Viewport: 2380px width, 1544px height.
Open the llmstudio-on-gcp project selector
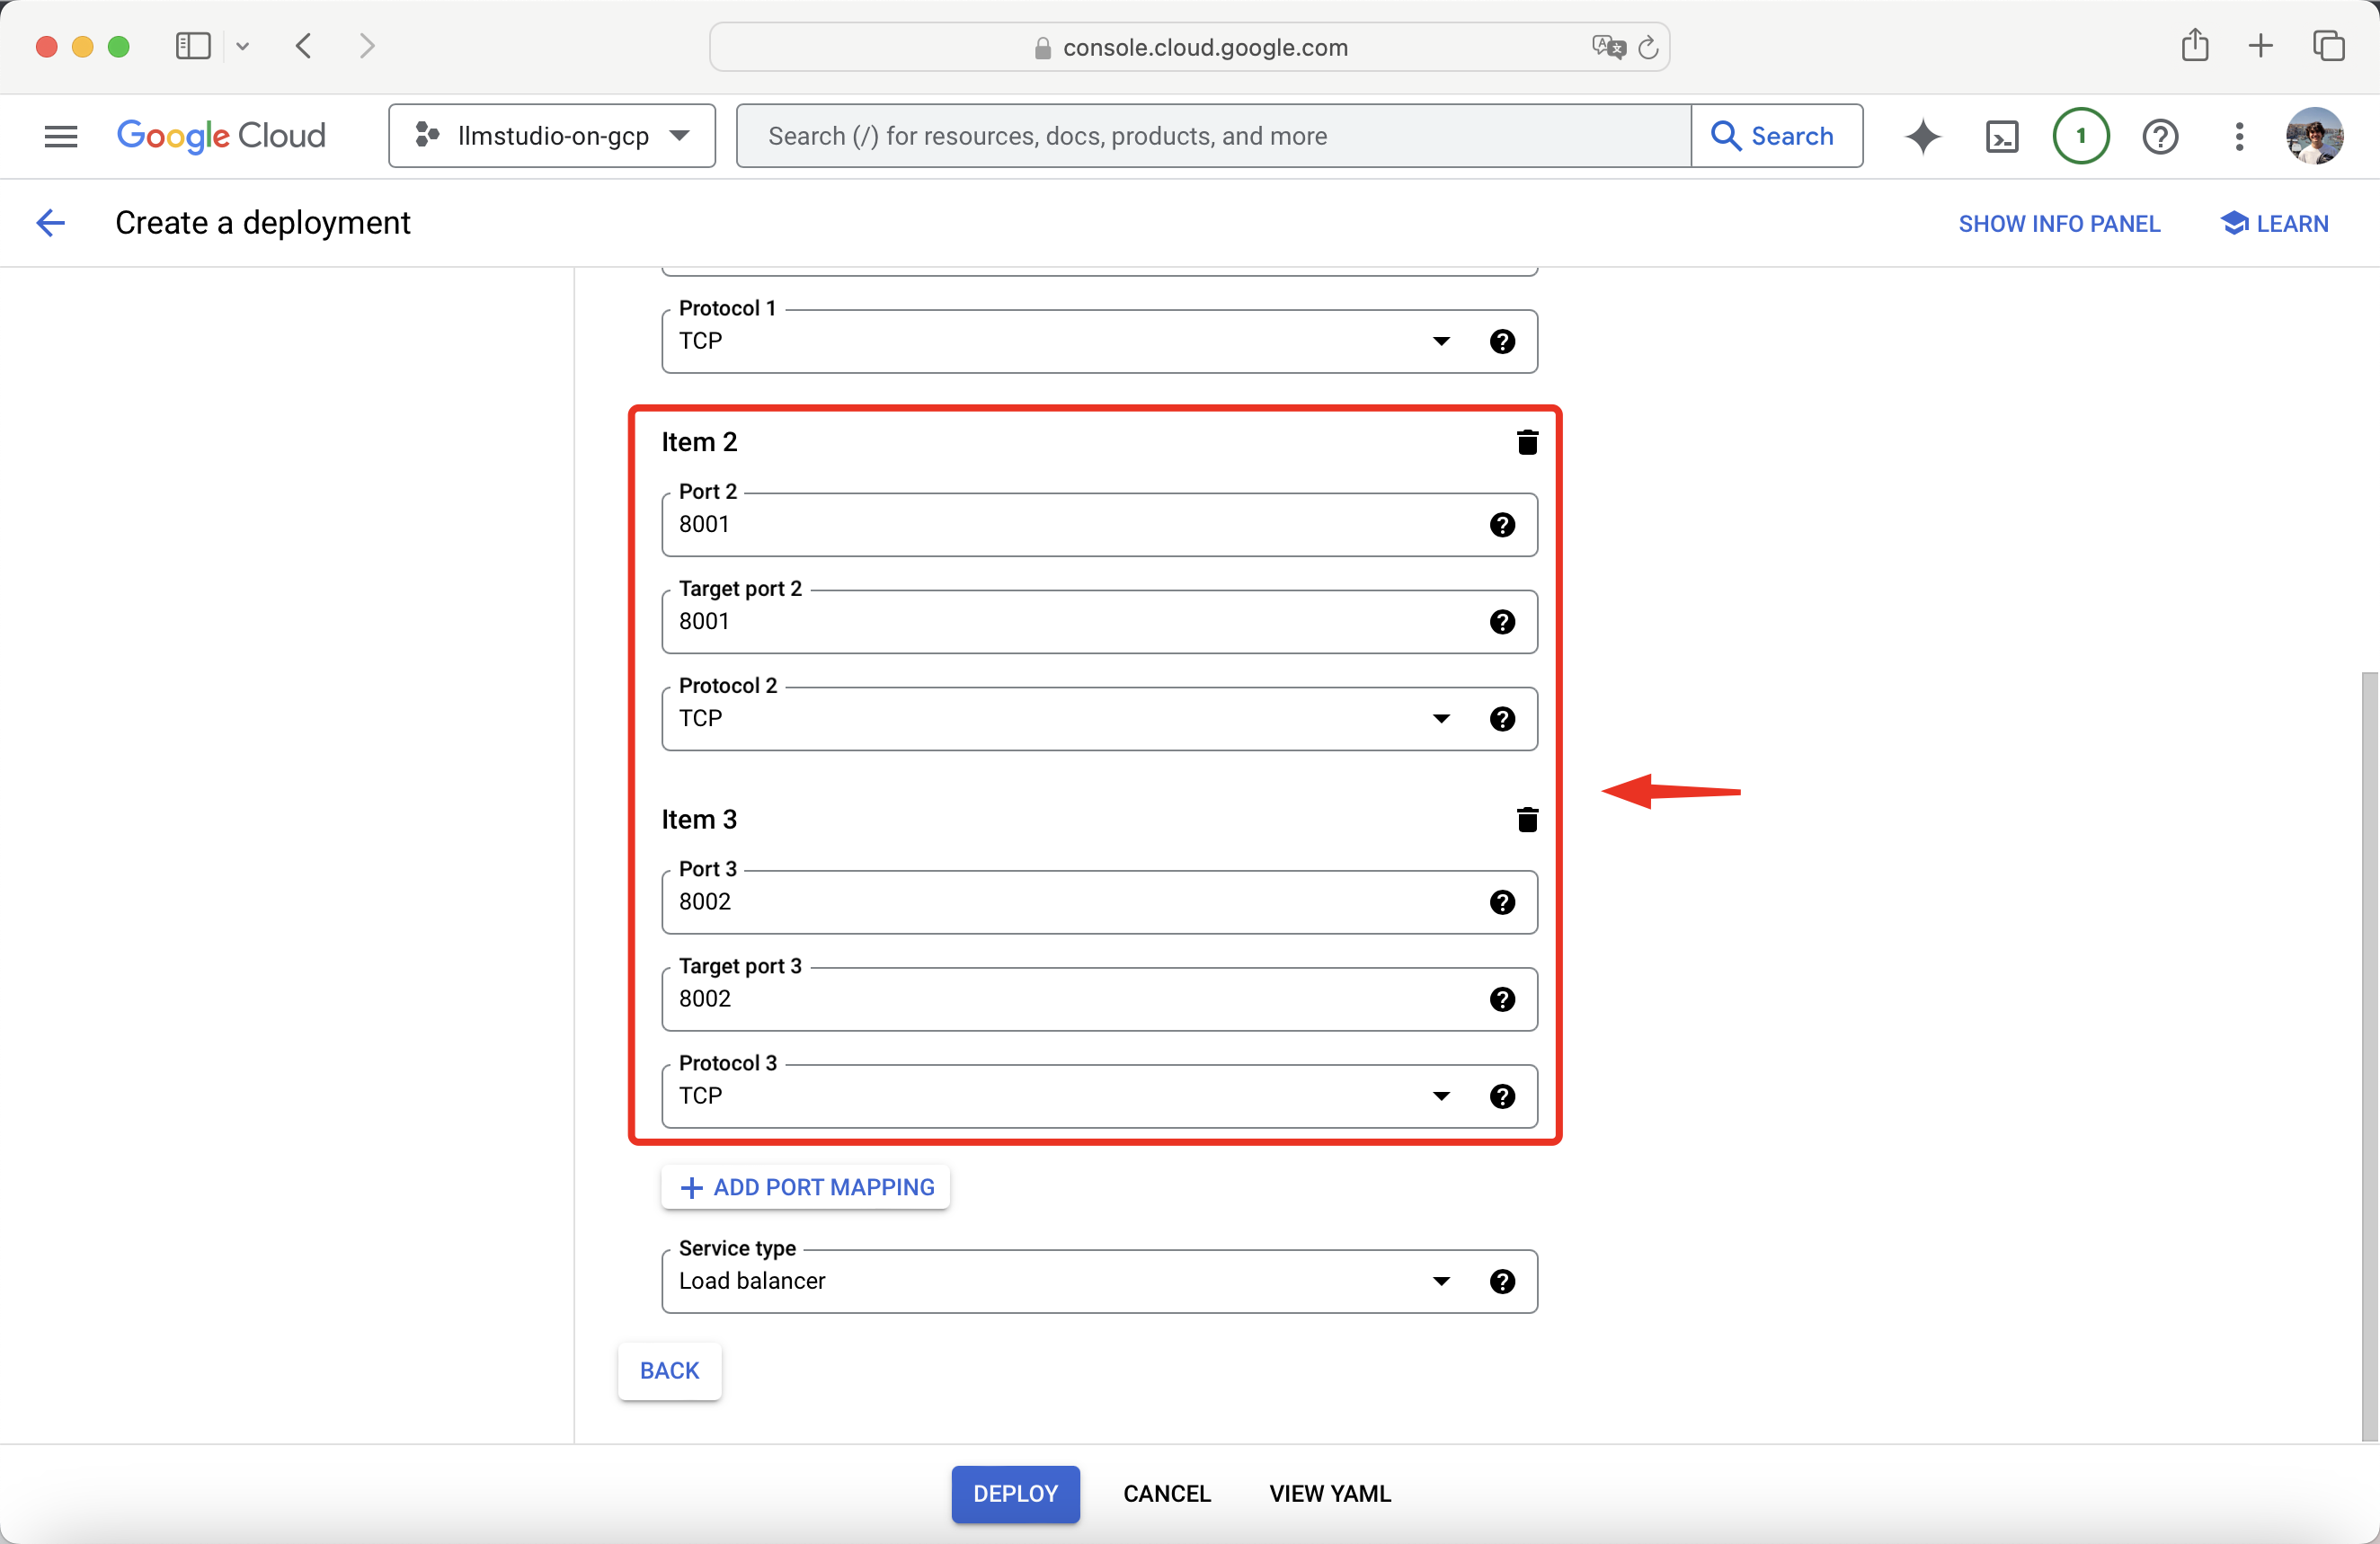coord(552,136)
